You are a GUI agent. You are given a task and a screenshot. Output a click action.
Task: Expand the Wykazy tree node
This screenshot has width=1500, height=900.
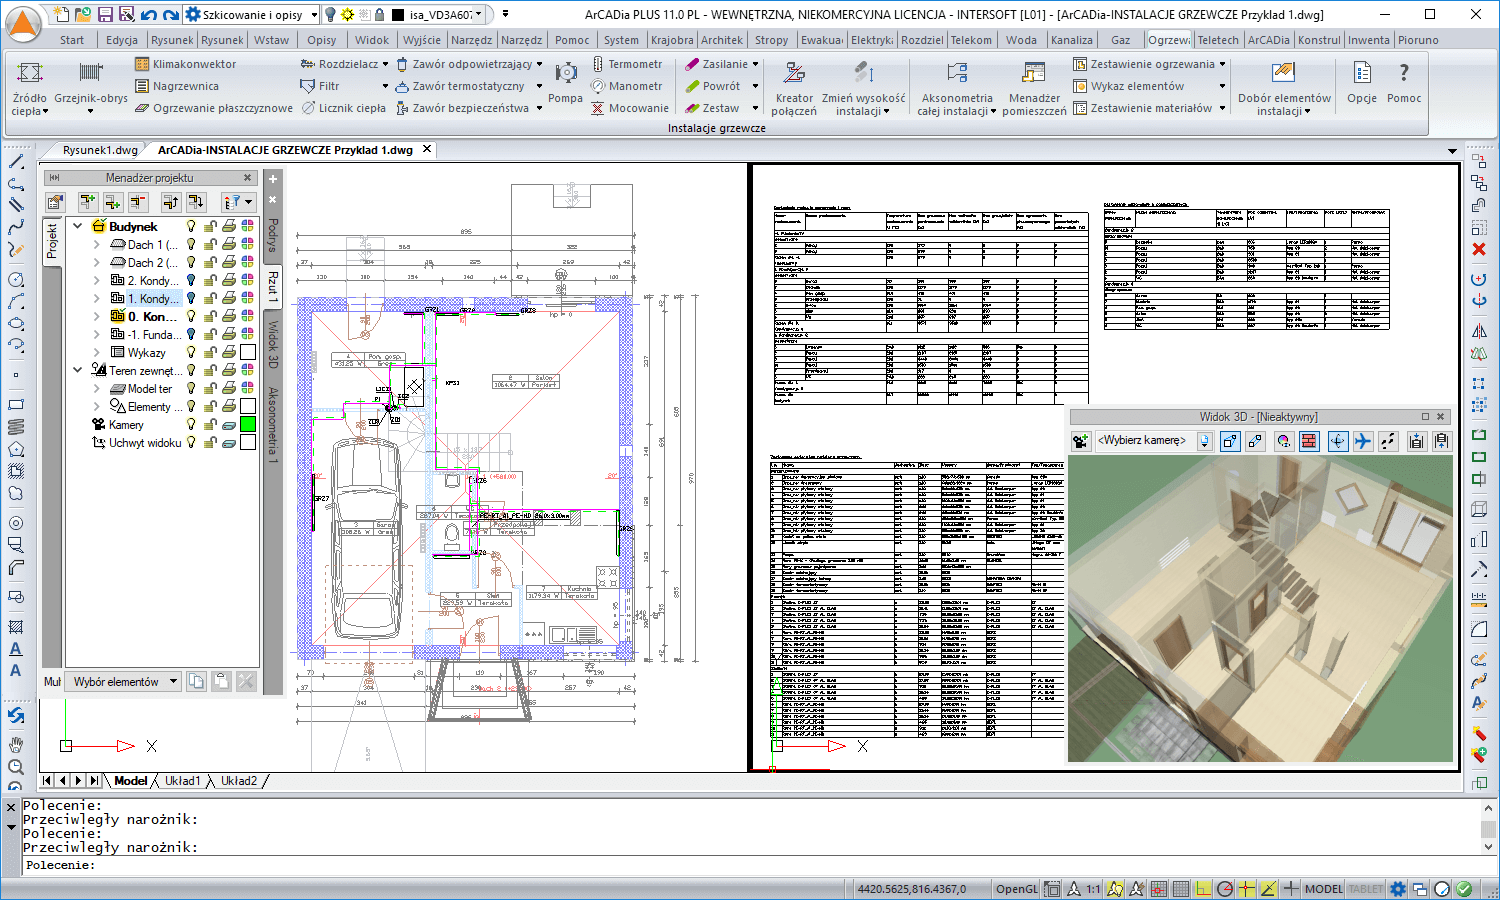click(x=96, y=353)
